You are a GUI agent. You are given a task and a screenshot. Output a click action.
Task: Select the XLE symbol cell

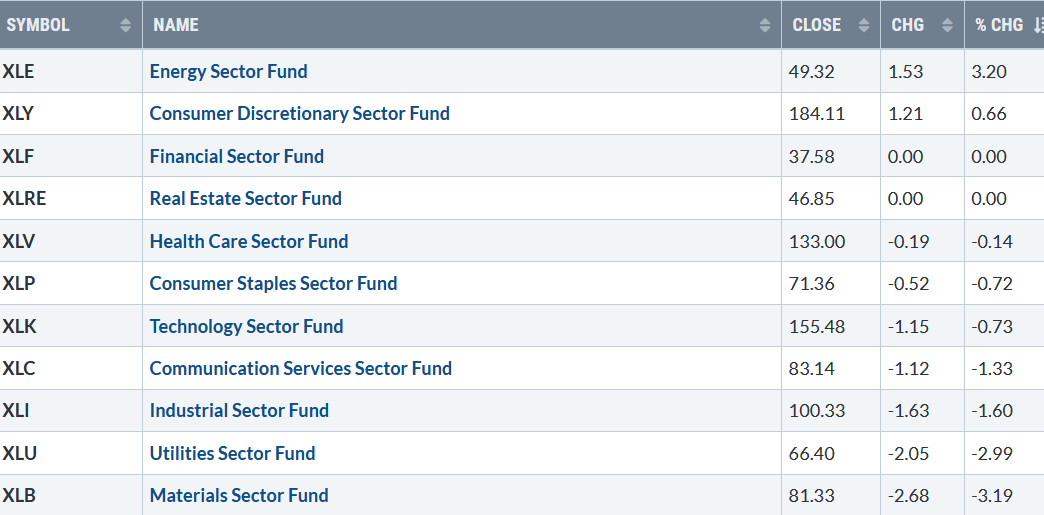(71, 71)
